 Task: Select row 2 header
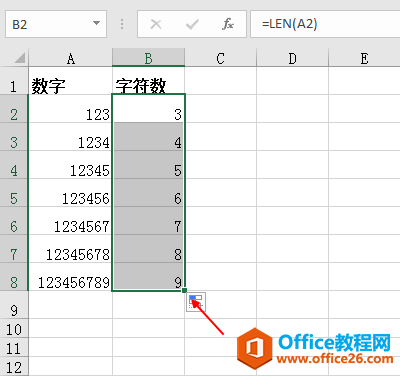pos(14,109)
